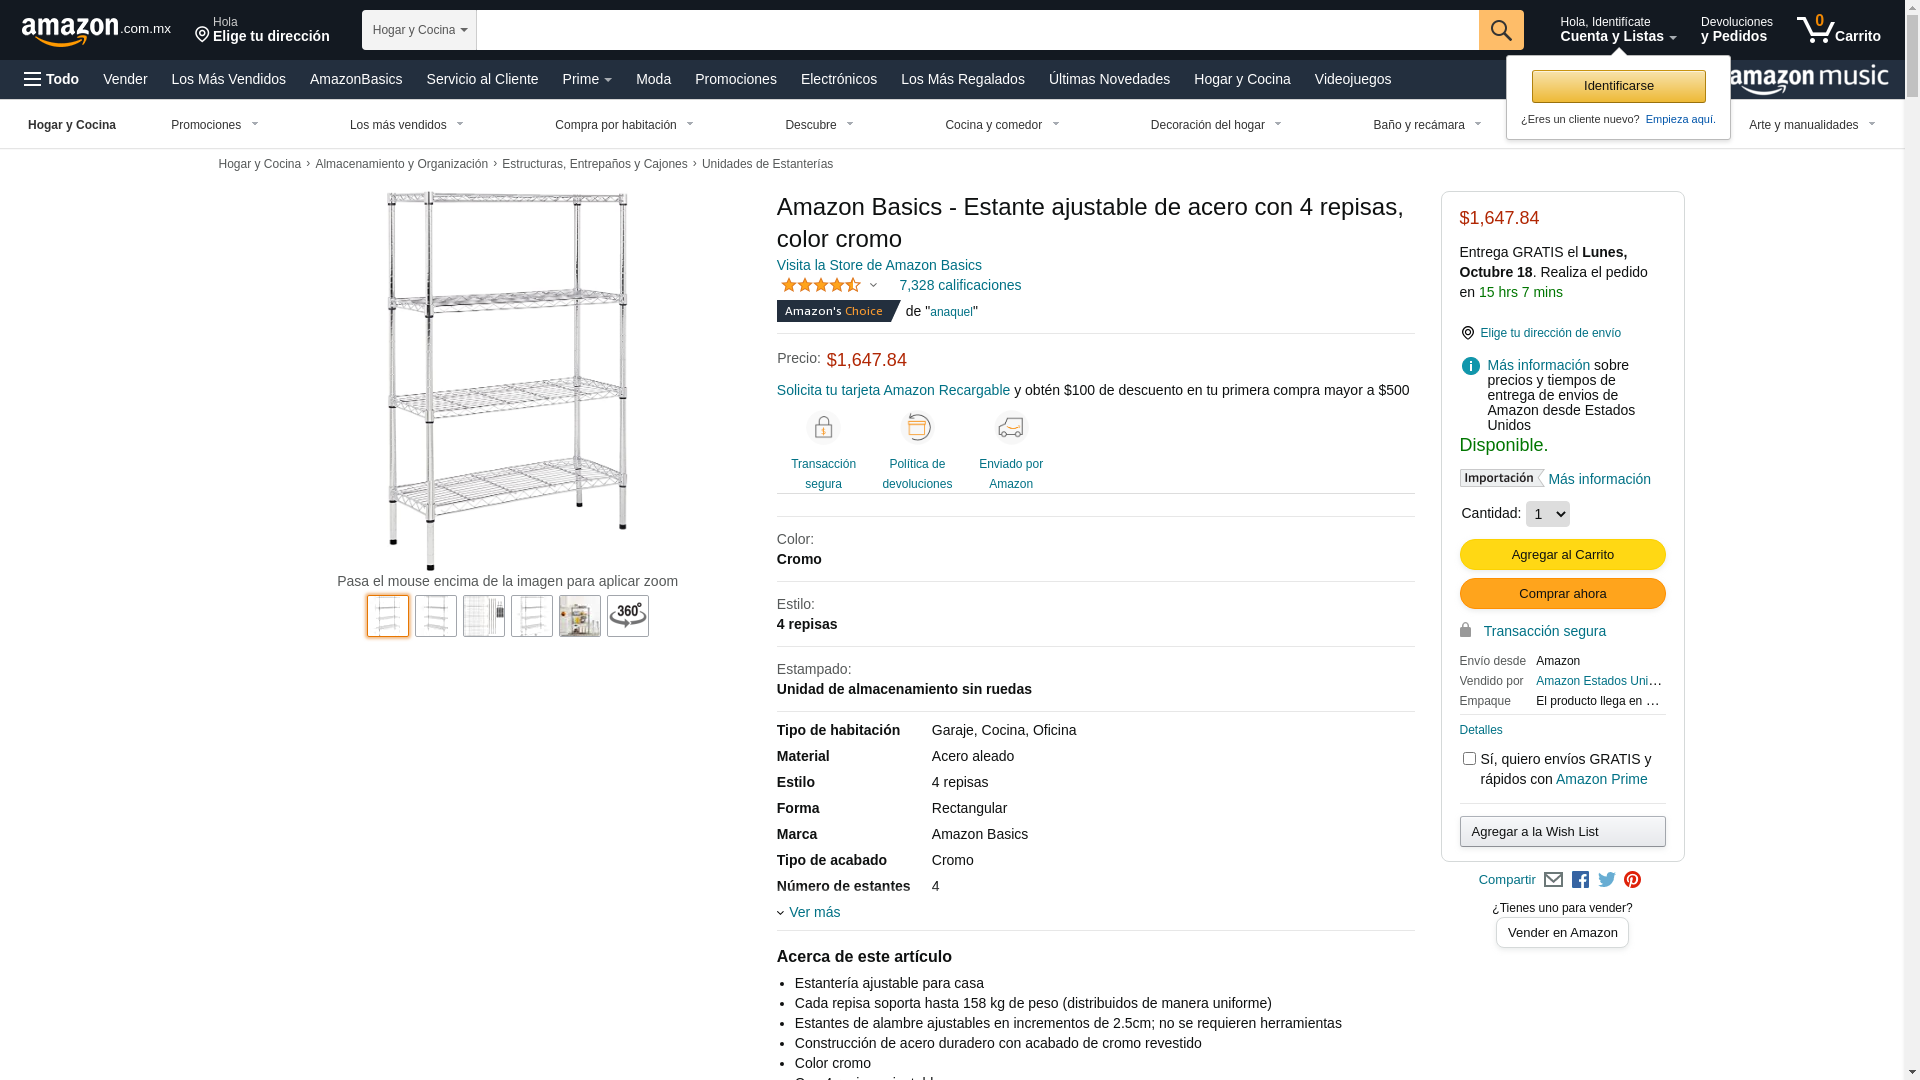Share product via Facebook icon
Viewport: 1920px width, 1080px height.
1580,880
